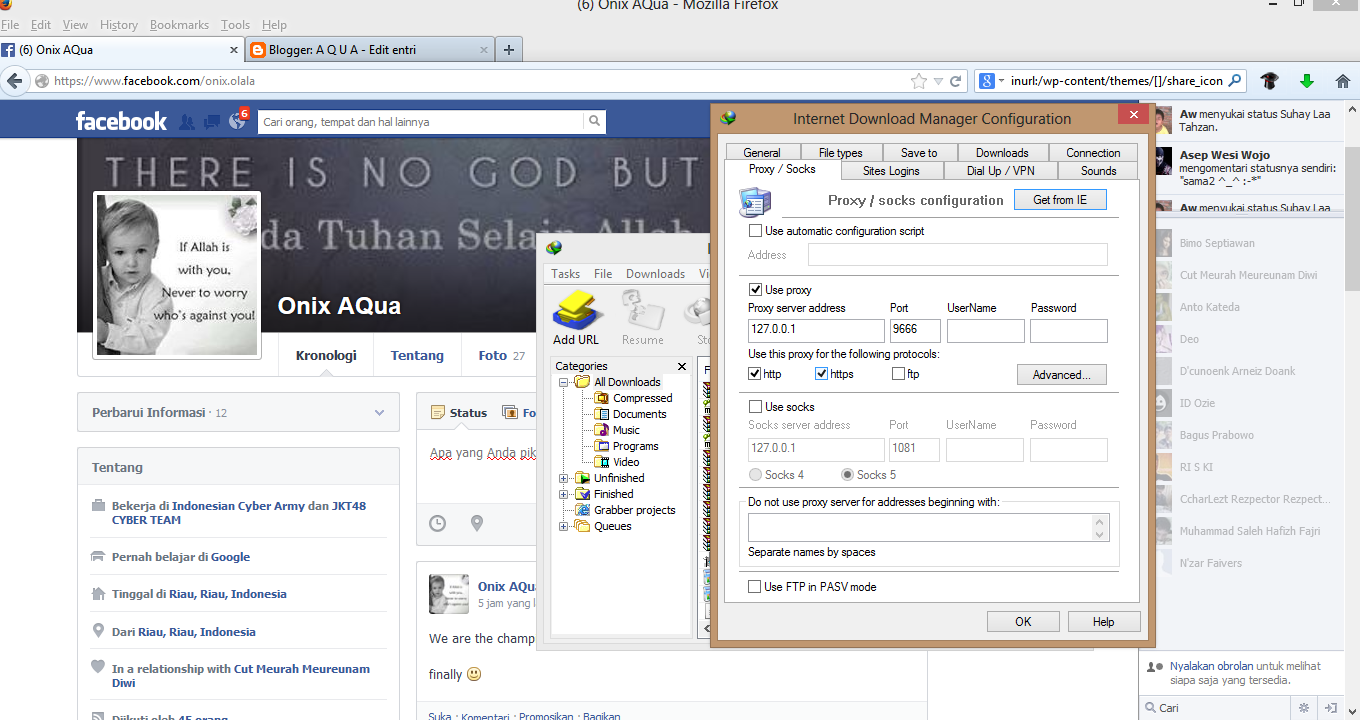Open the URL bar history dropdown arrow
The width and height of the screenshot is (1360, 720).
[939, 81]
